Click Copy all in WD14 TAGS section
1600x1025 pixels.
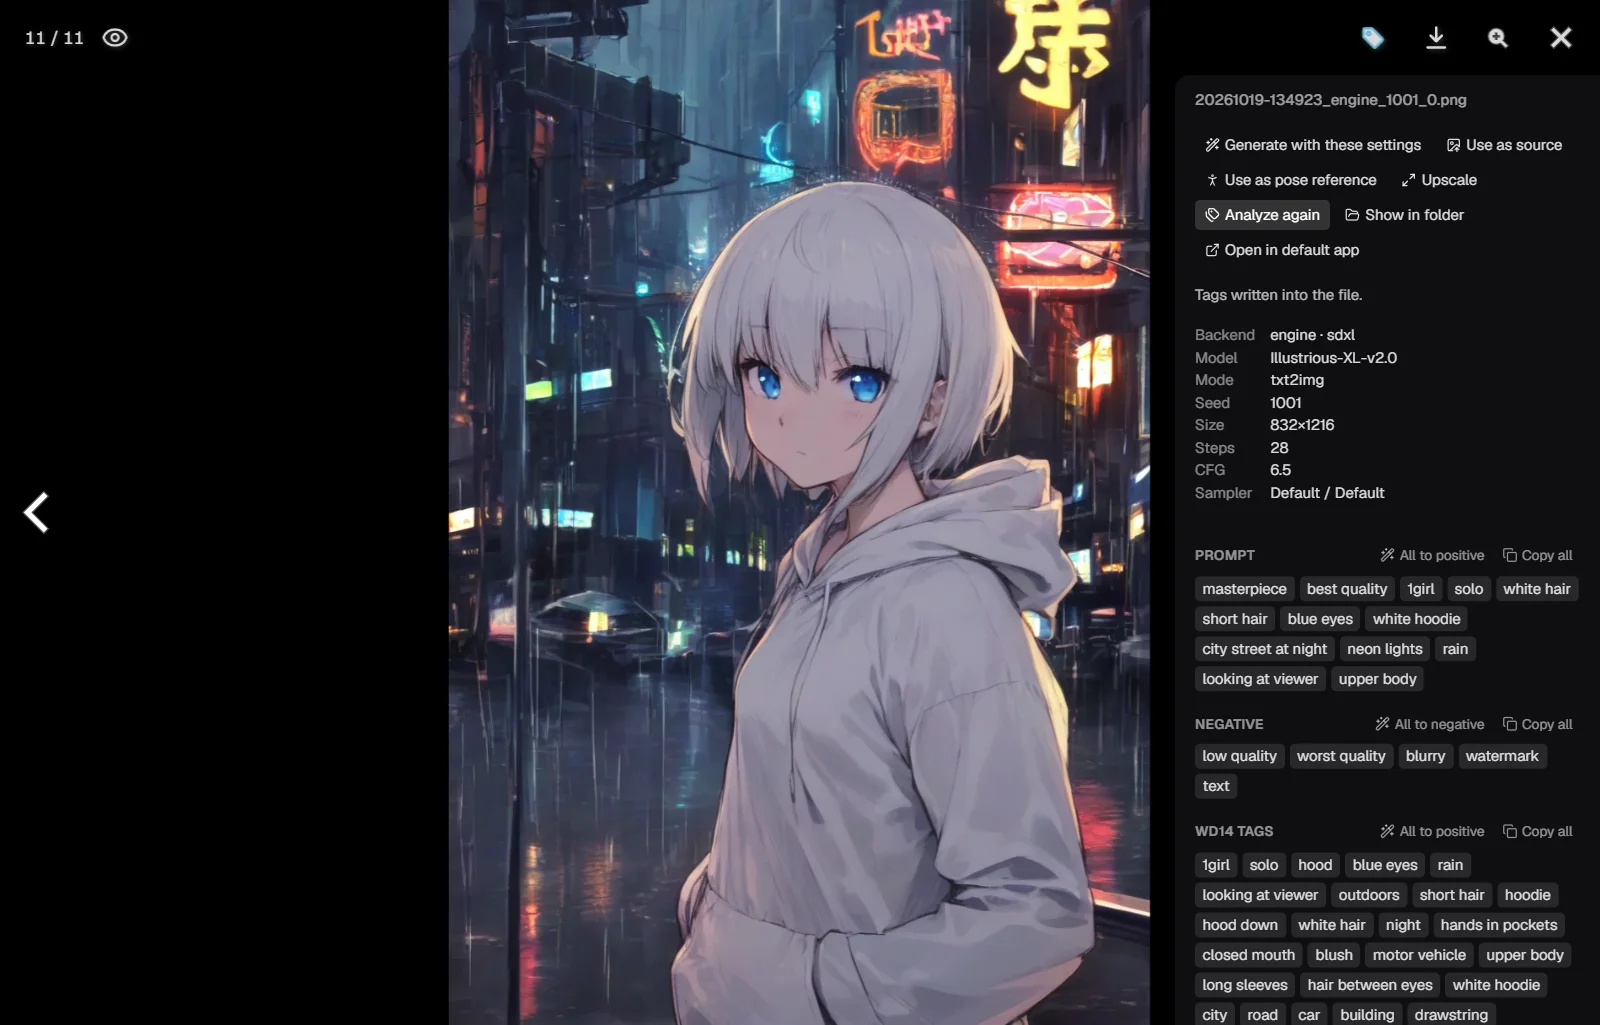pos(1538,831)
